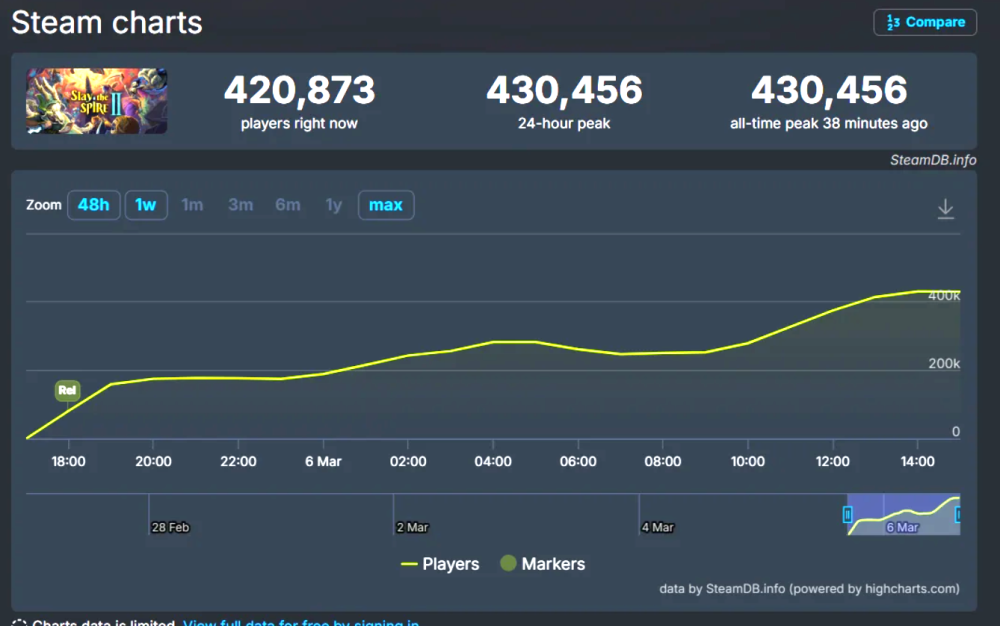The width and height of the screenshot is (1000, 626).
Task: Toggle the Markers series in legend
Action: point(542,564)
